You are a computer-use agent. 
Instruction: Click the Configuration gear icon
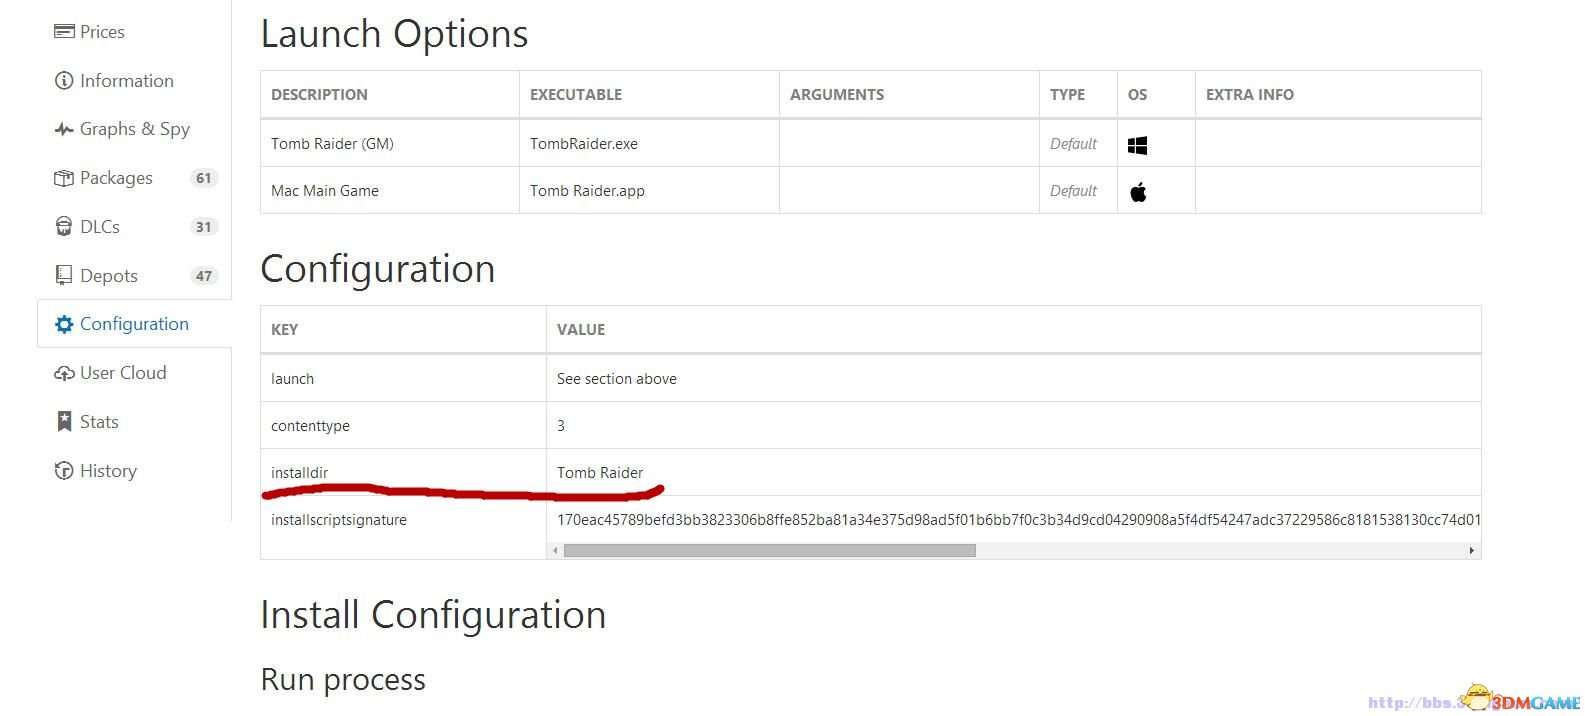64,324
